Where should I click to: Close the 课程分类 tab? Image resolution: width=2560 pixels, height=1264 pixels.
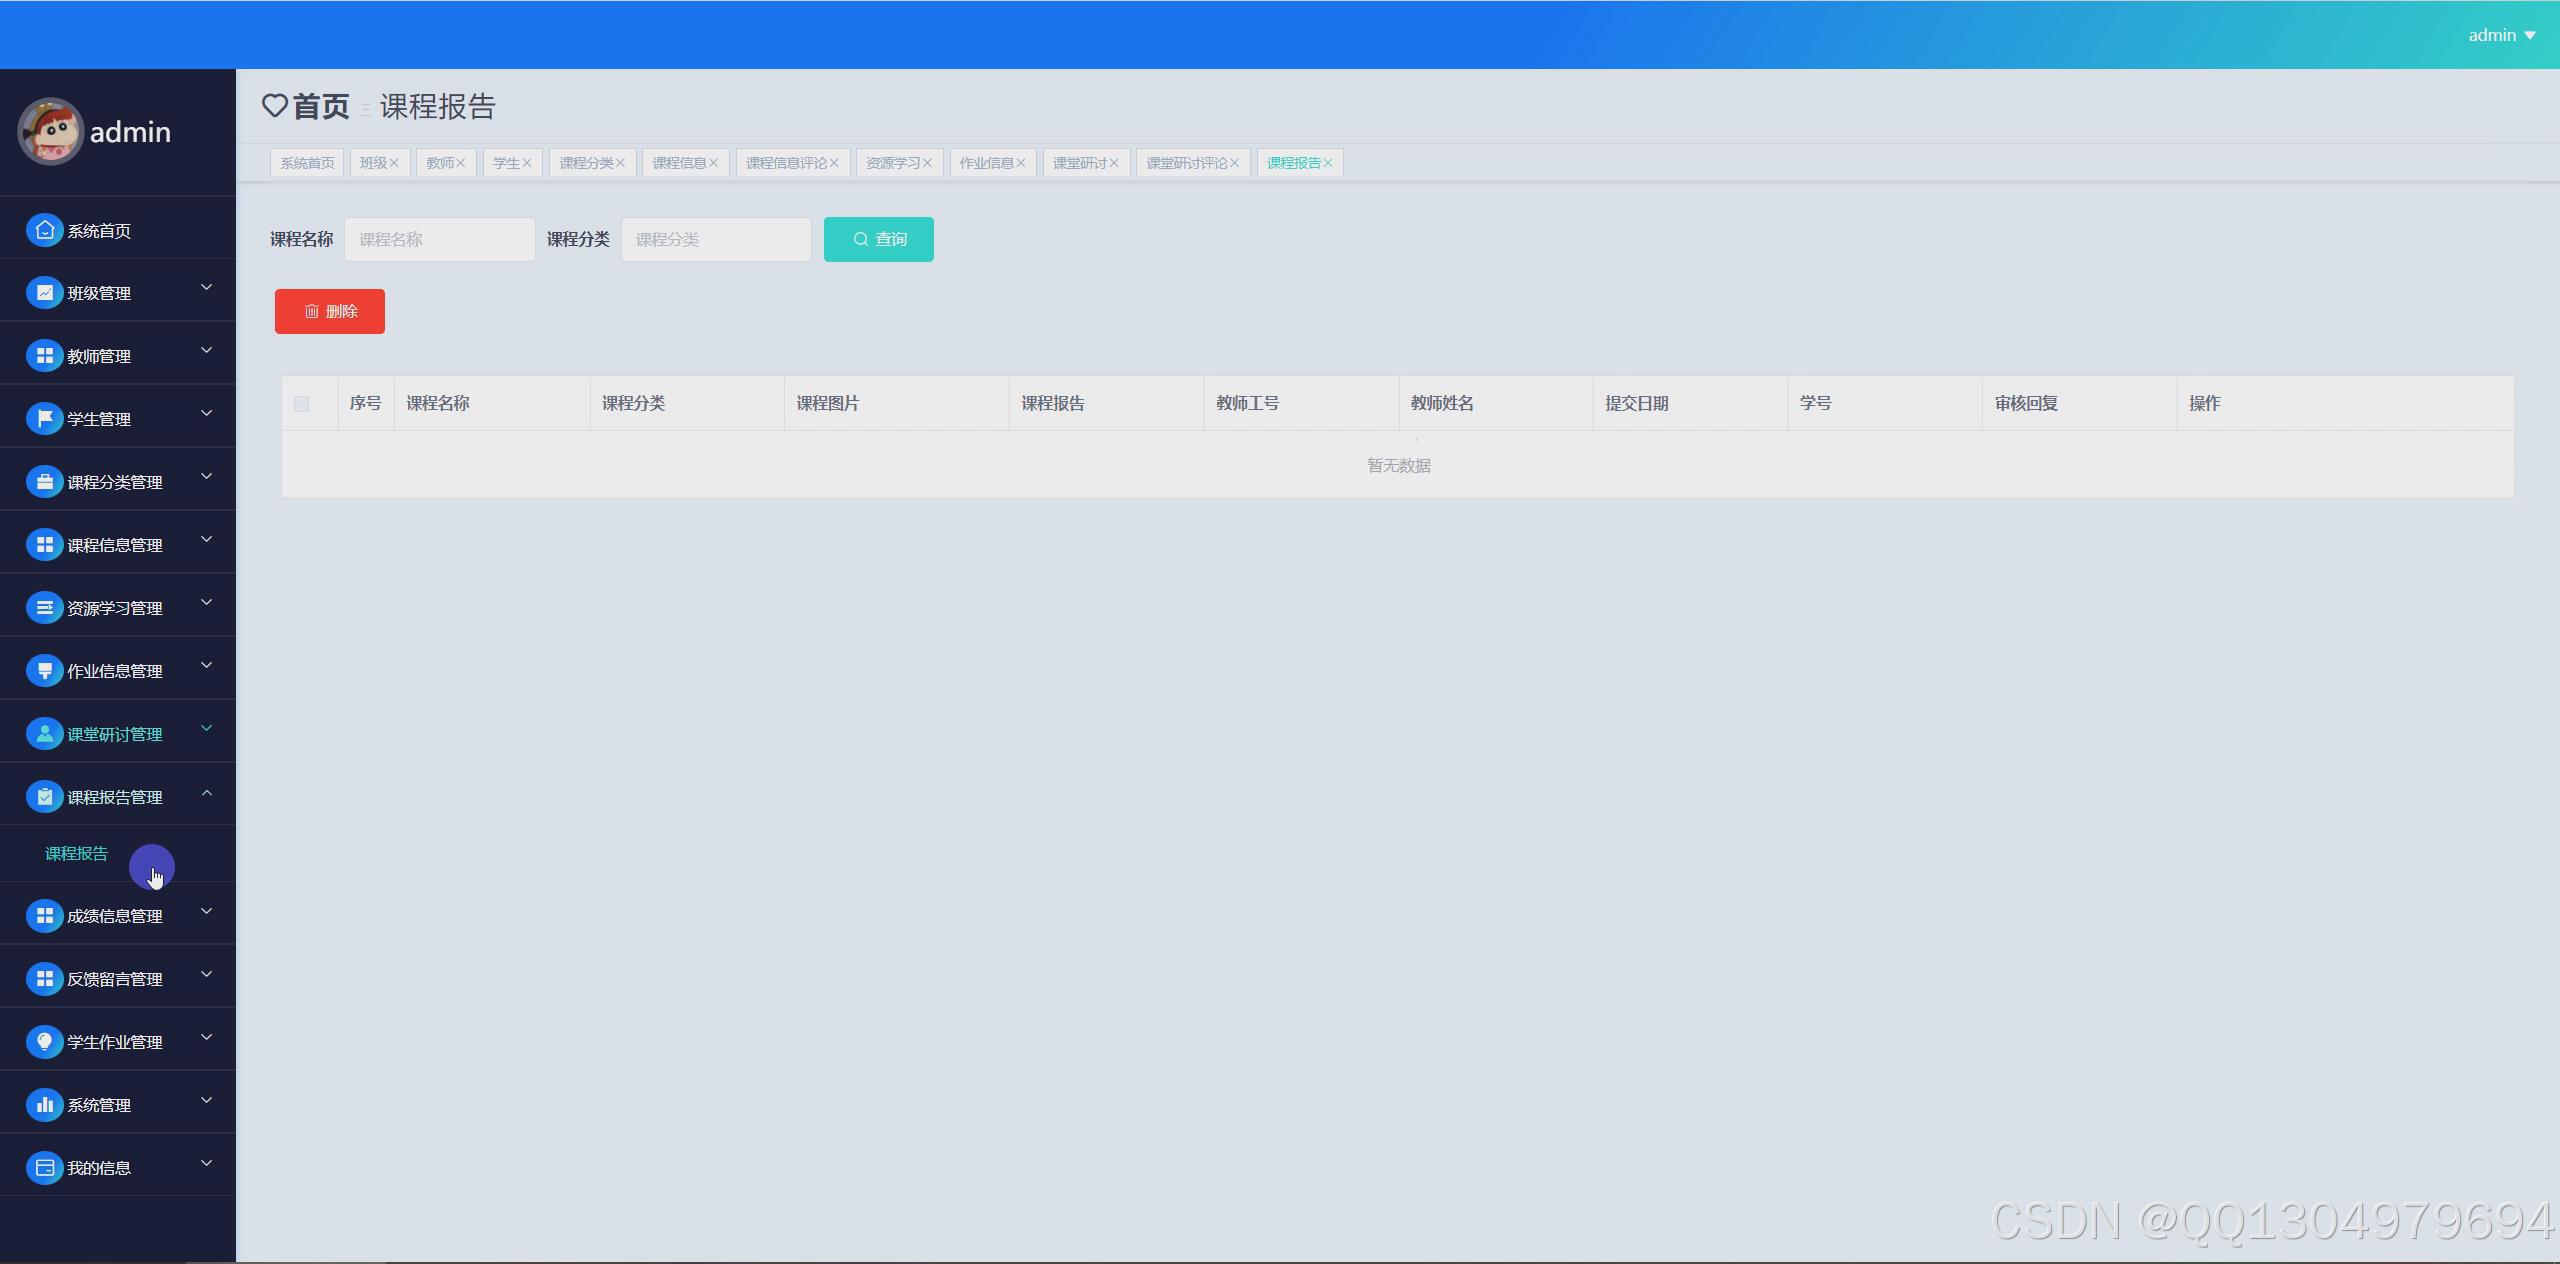point(620,163)
